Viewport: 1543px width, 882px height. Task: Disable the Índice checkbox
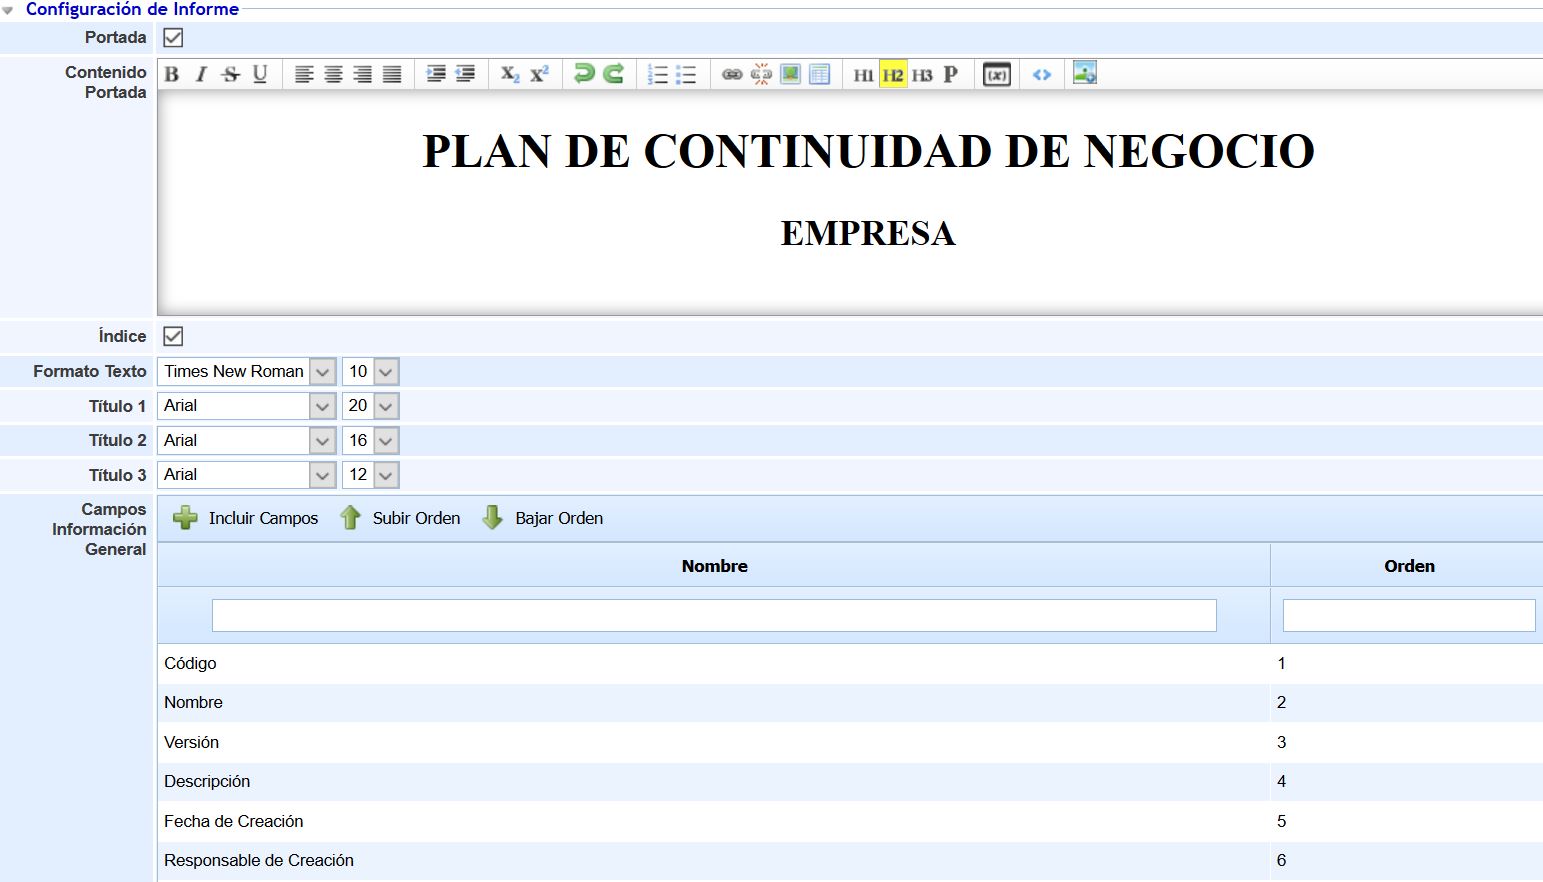(171, 337)
